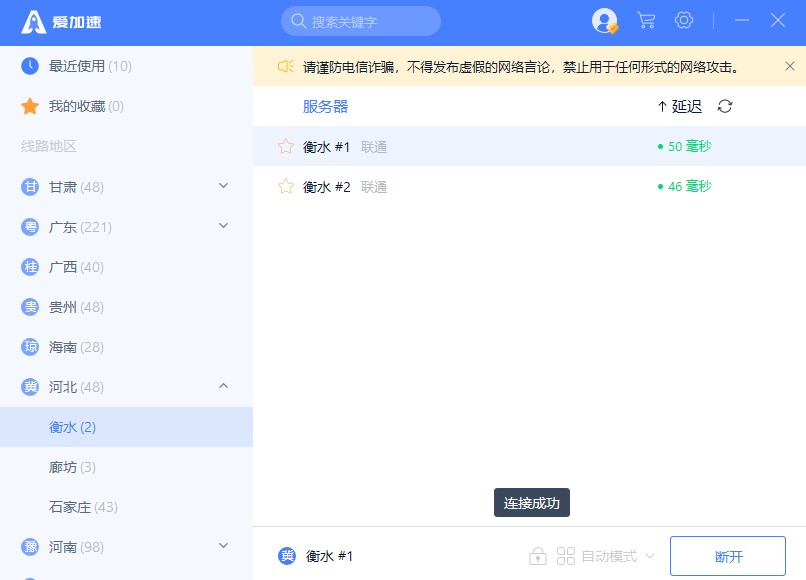Select 廊坊 (3) city
This screenshot has width=806, height=580.
point(126,467)
